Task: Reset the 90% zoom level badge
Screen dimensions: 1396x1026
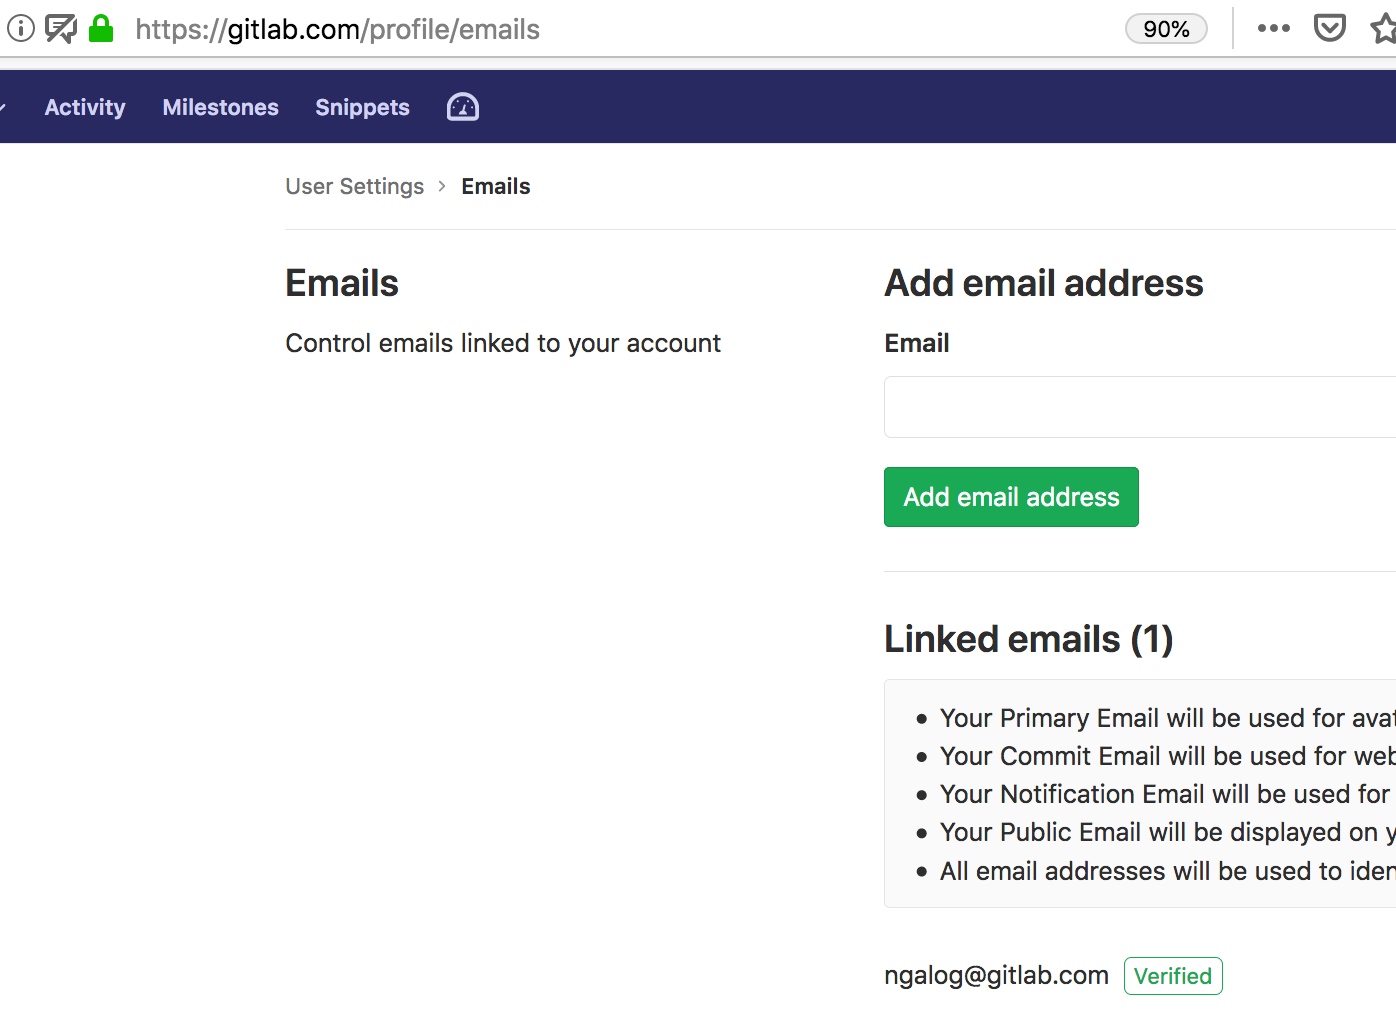Action: click(x=1166, y=29)
